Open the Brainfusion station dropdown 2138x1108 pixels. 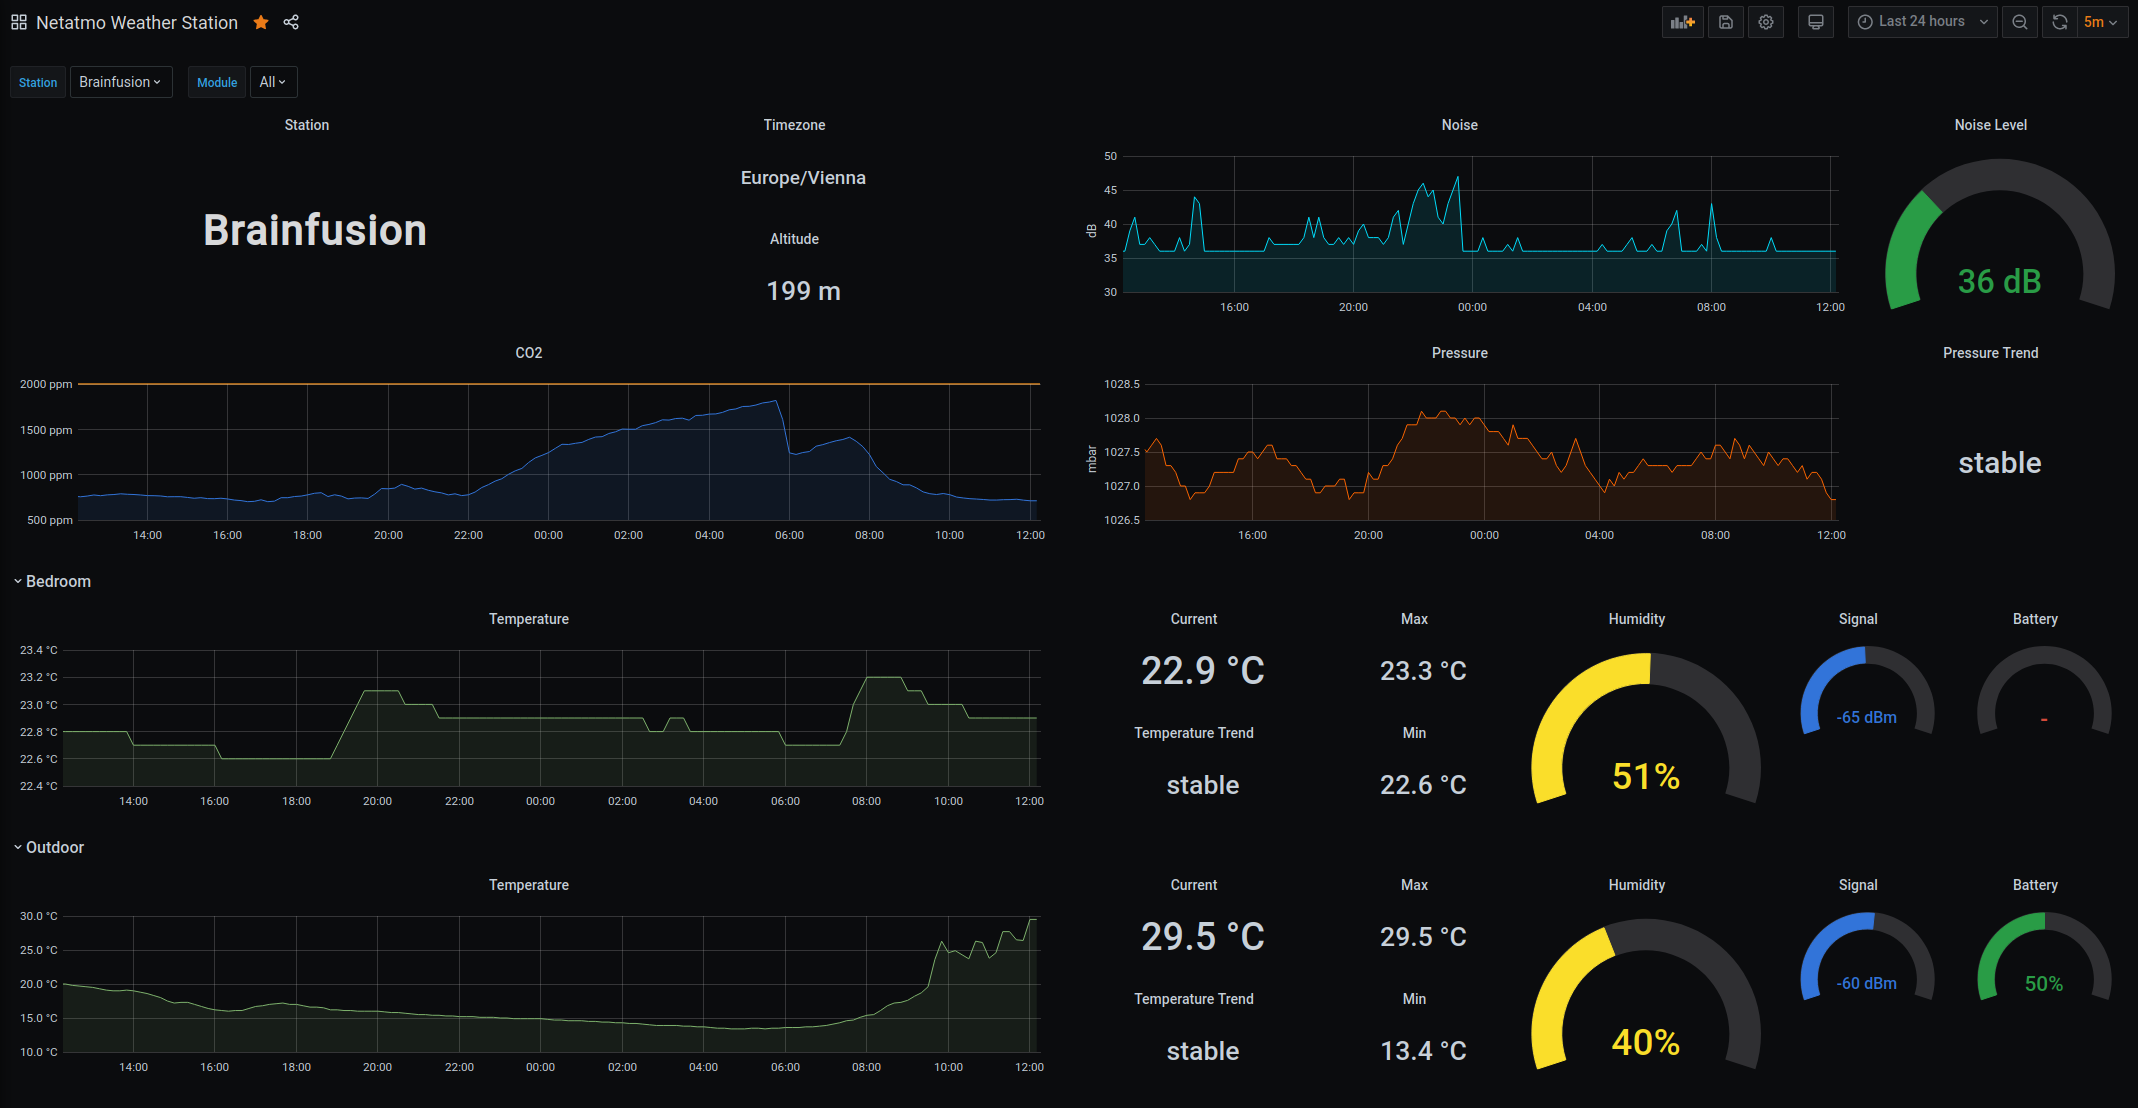(x=120, y=82)
